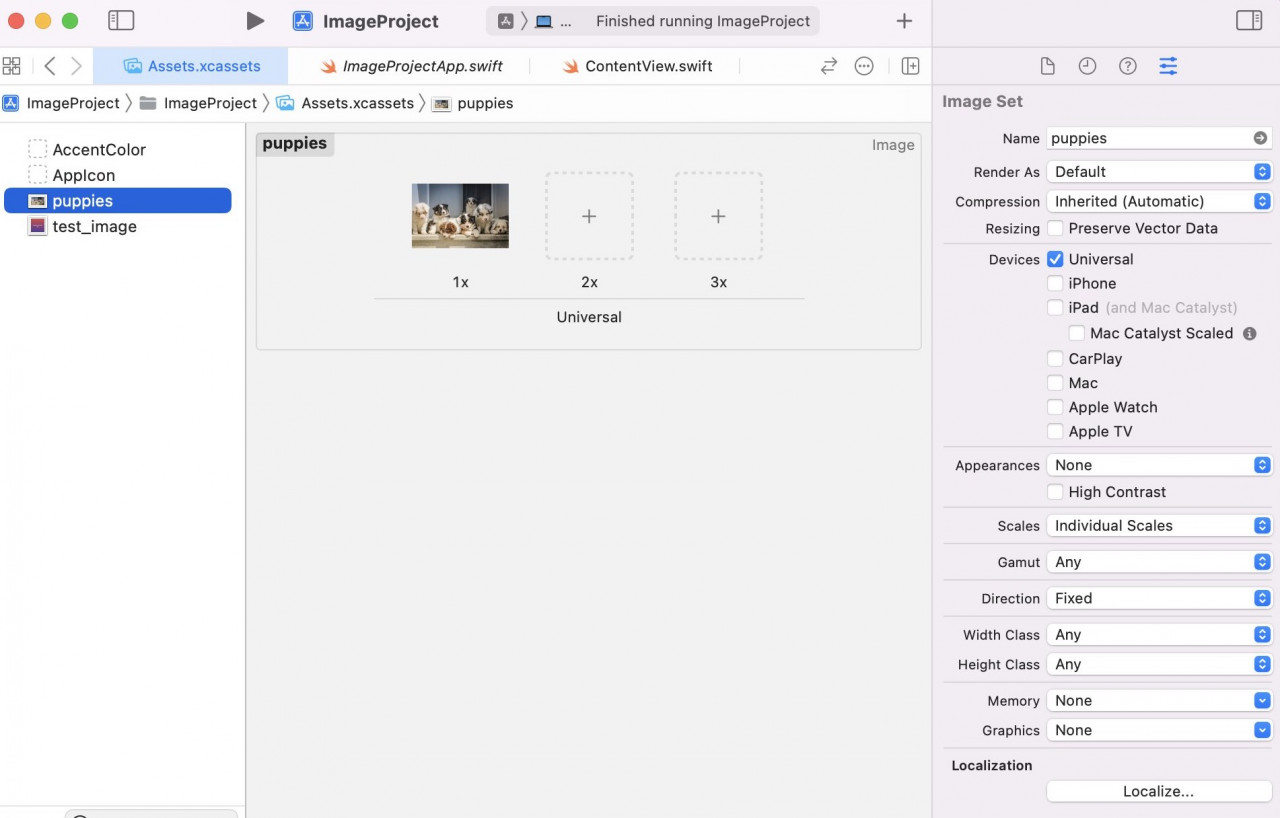This screenshot has width=1280, height=818.
Task: Open the Quick Help inspector
Action: (1127, 65)
